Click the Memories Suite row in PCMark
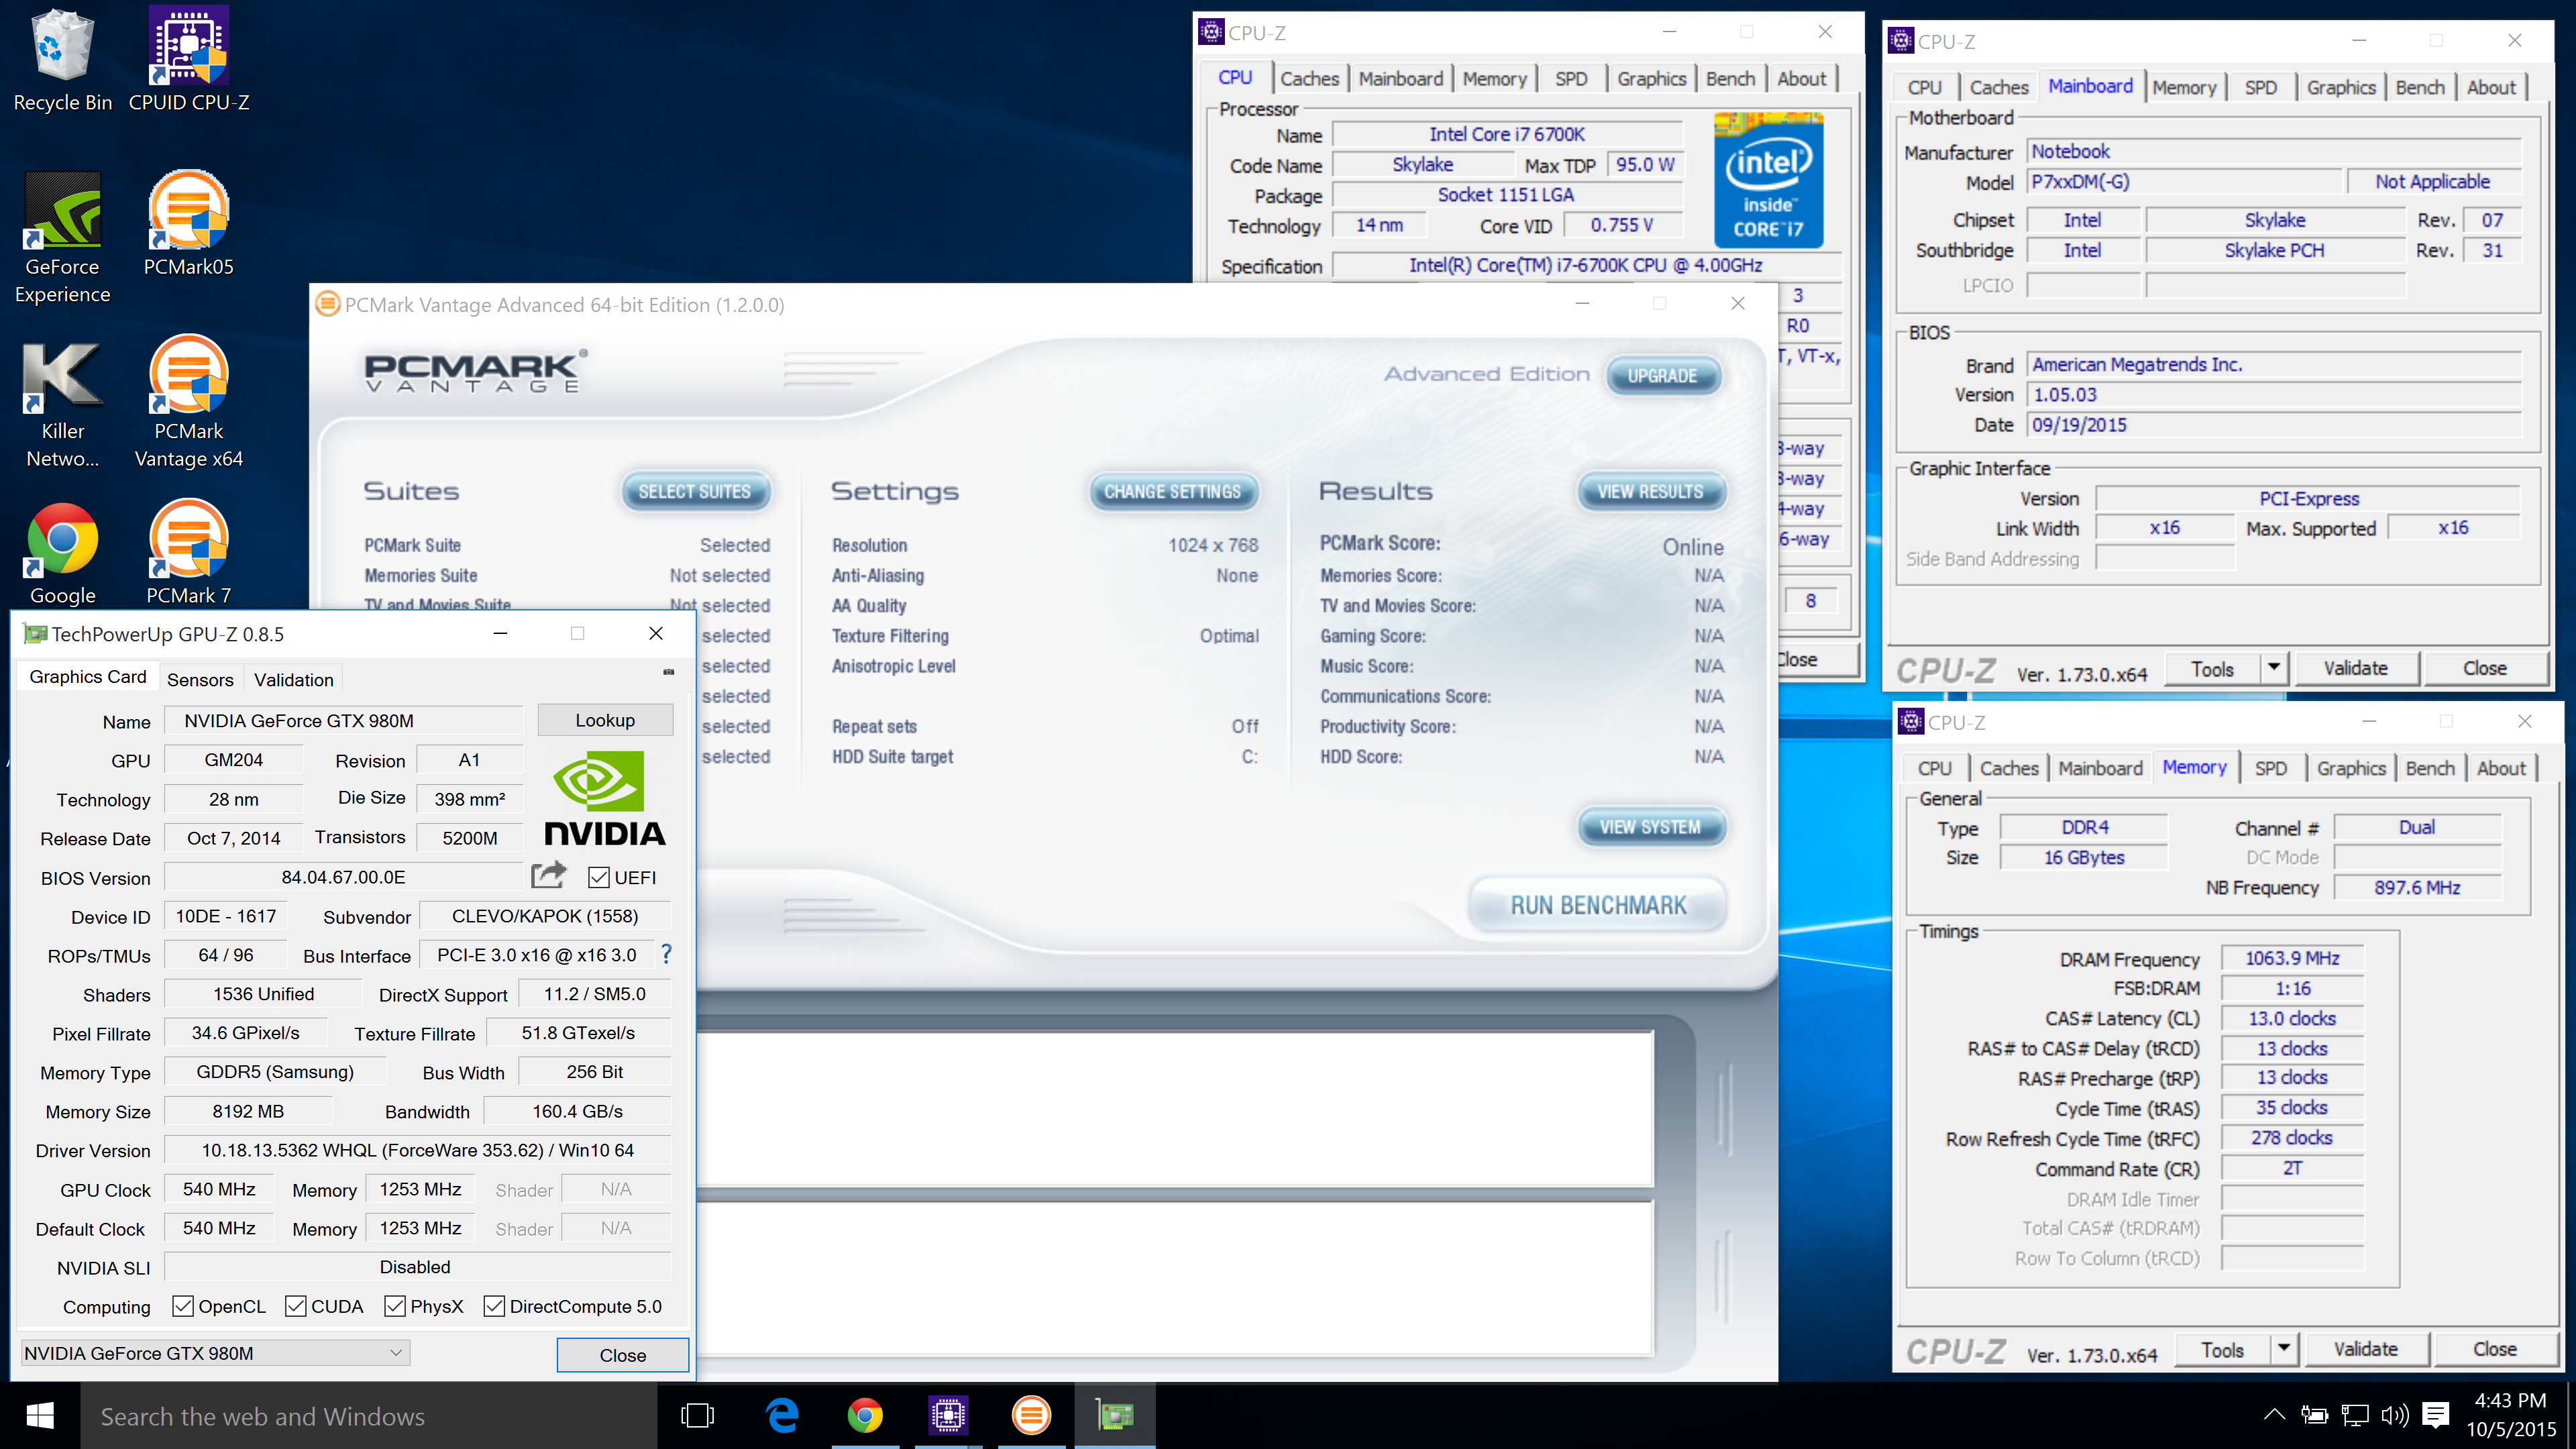The height and width of the screenshot is (1449, 2576). (566, 575)
